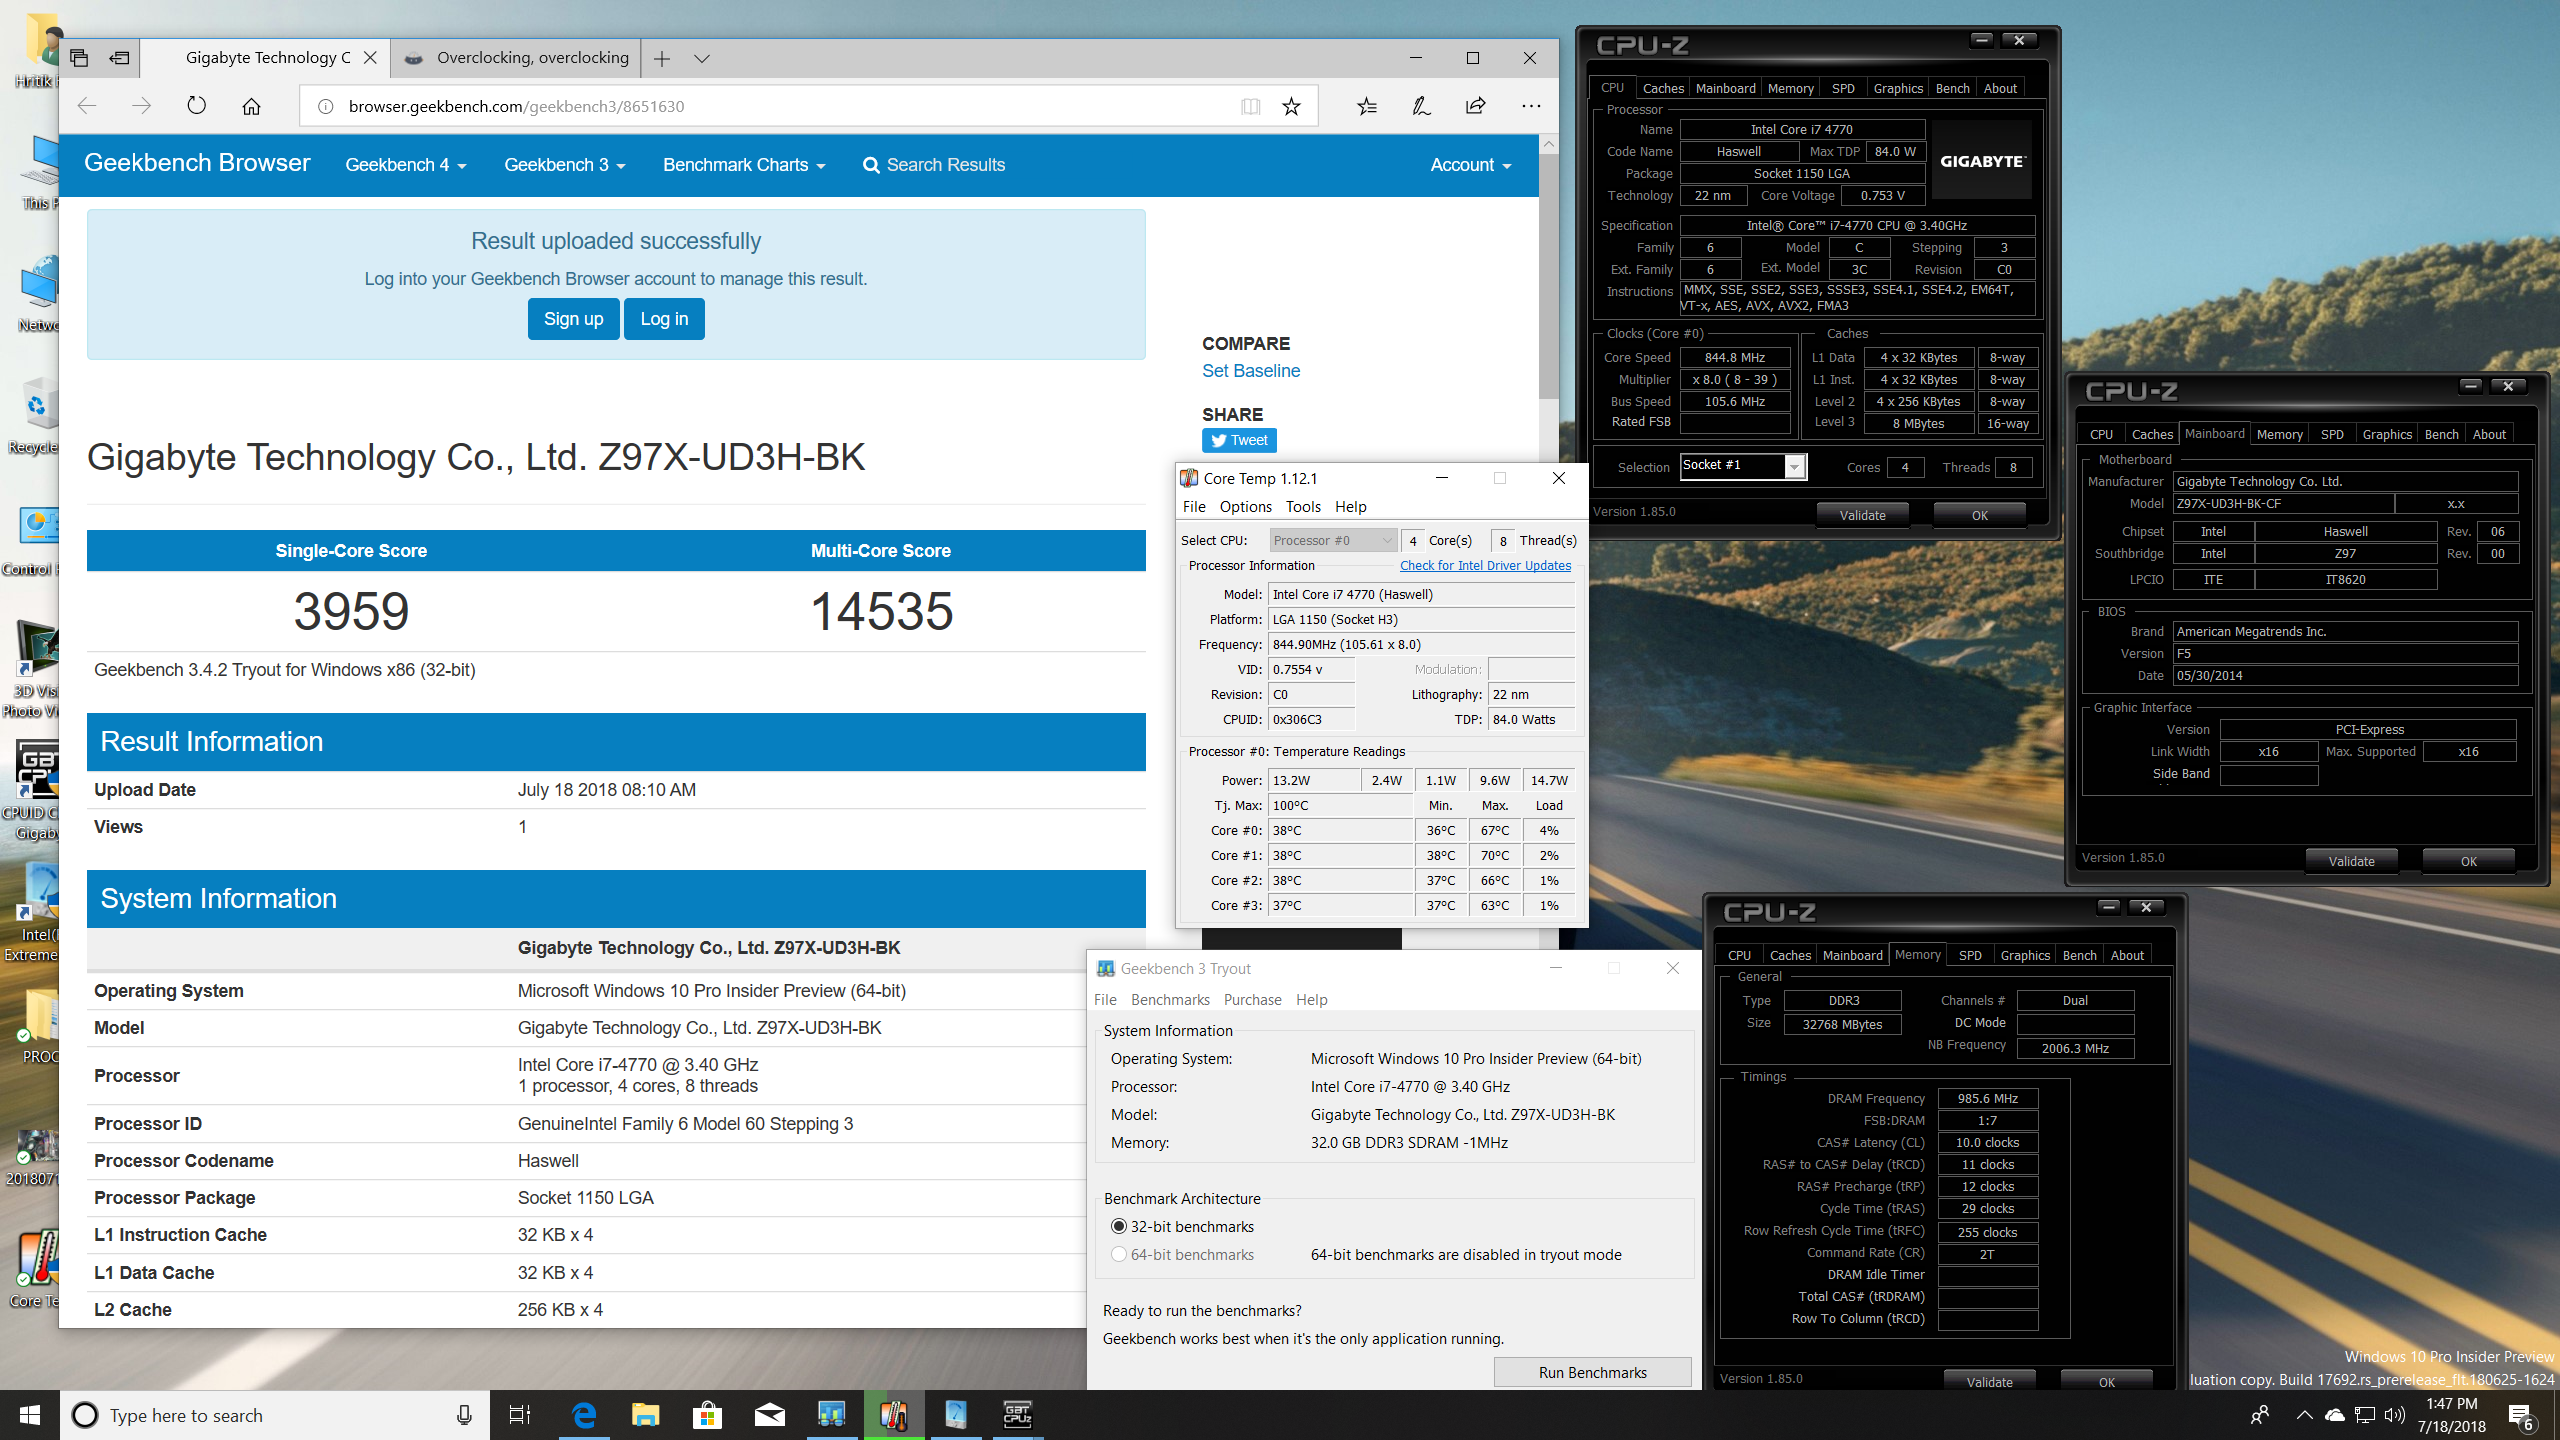Open the Geekbench 3 Benchmarks menu
Viewport: 2560px width, 1440px height.
(1170, 999)
